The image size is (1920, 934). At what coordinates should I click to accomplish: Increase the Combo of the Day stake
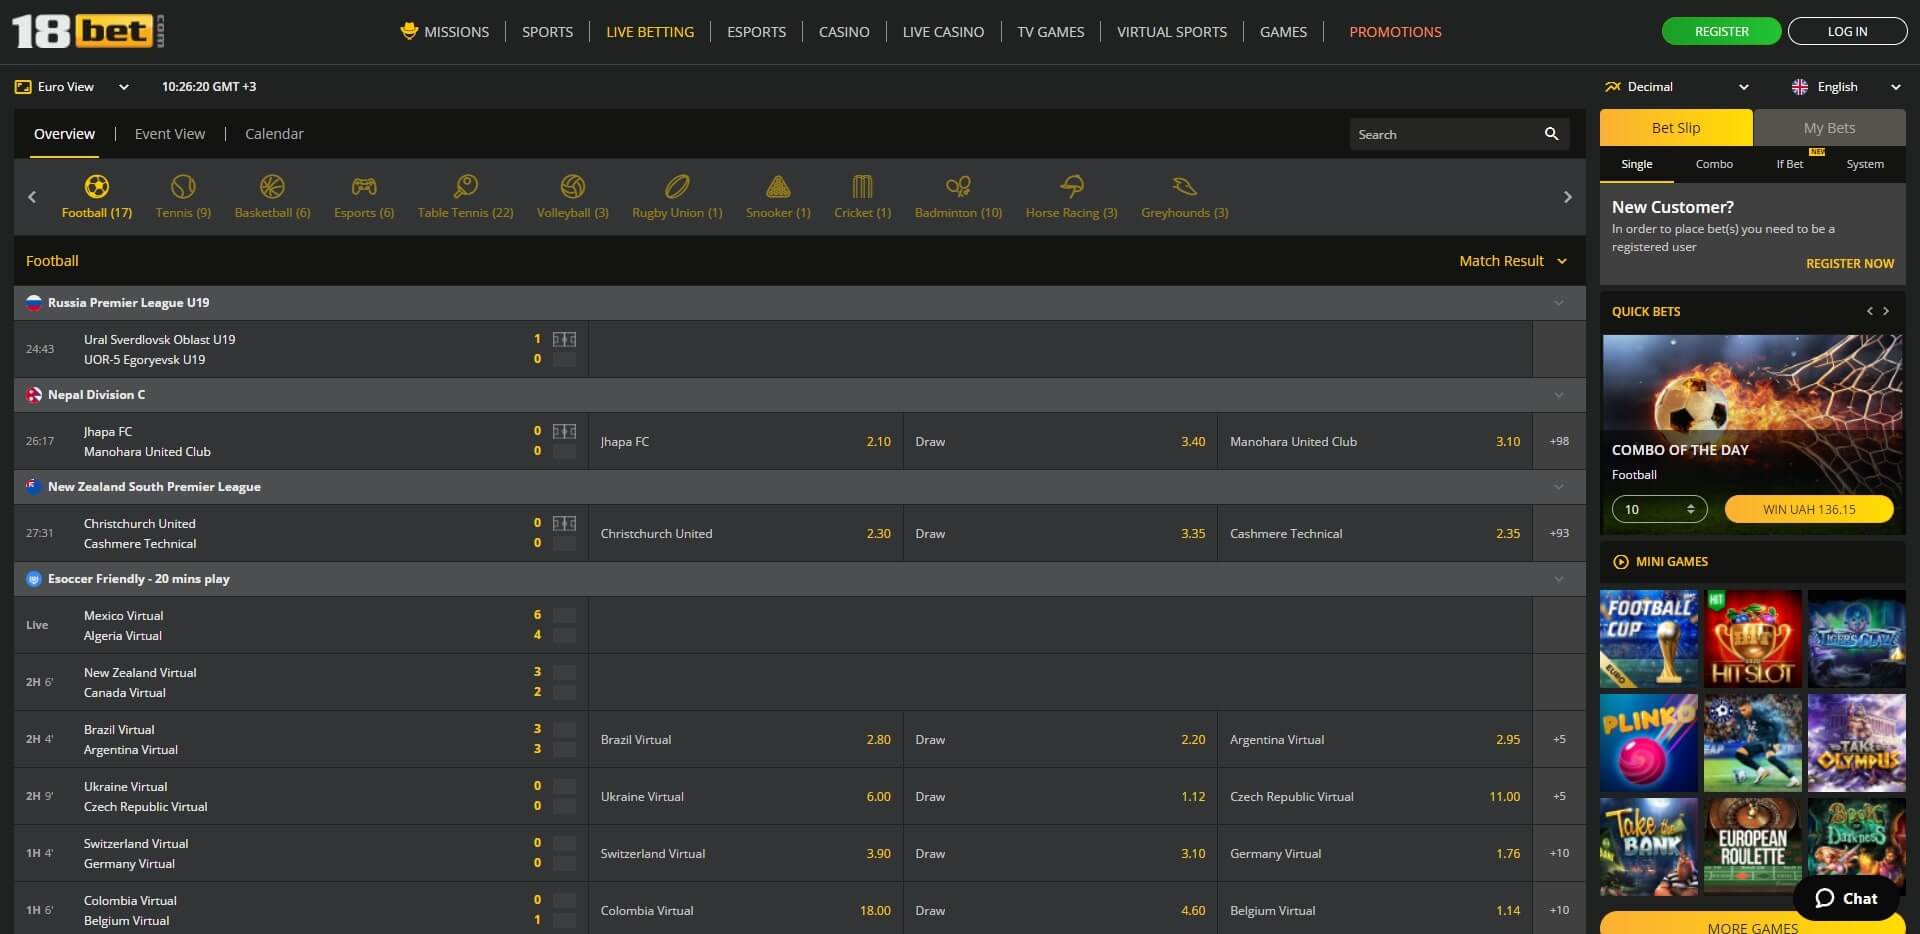[x=1693, y=504]
